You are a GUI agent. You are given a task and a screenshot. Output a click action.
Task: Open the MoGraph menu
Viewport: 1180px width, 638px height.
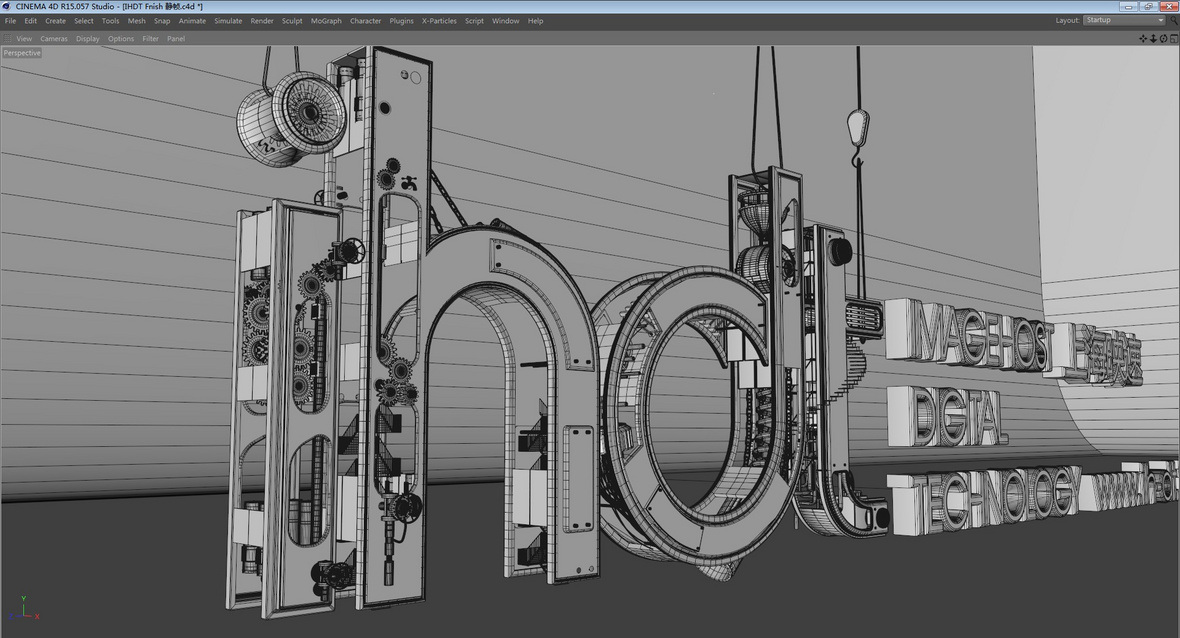[326, 20]
